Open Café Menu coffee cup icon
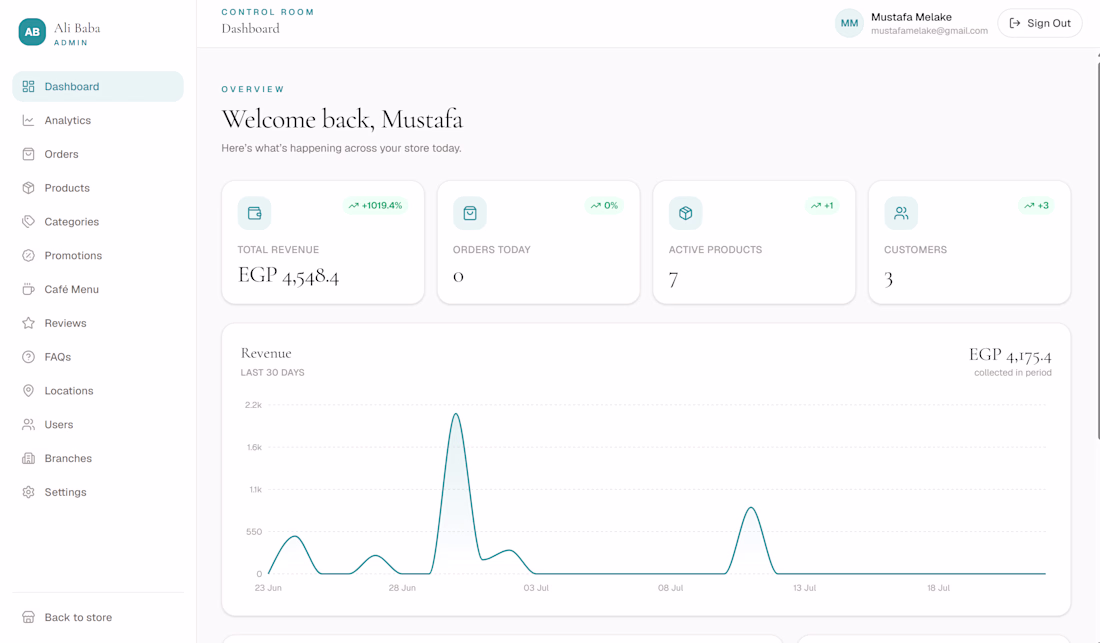The height and width of the screenshot is (643, 1100). pyautogui.click(x=28, y=289)
